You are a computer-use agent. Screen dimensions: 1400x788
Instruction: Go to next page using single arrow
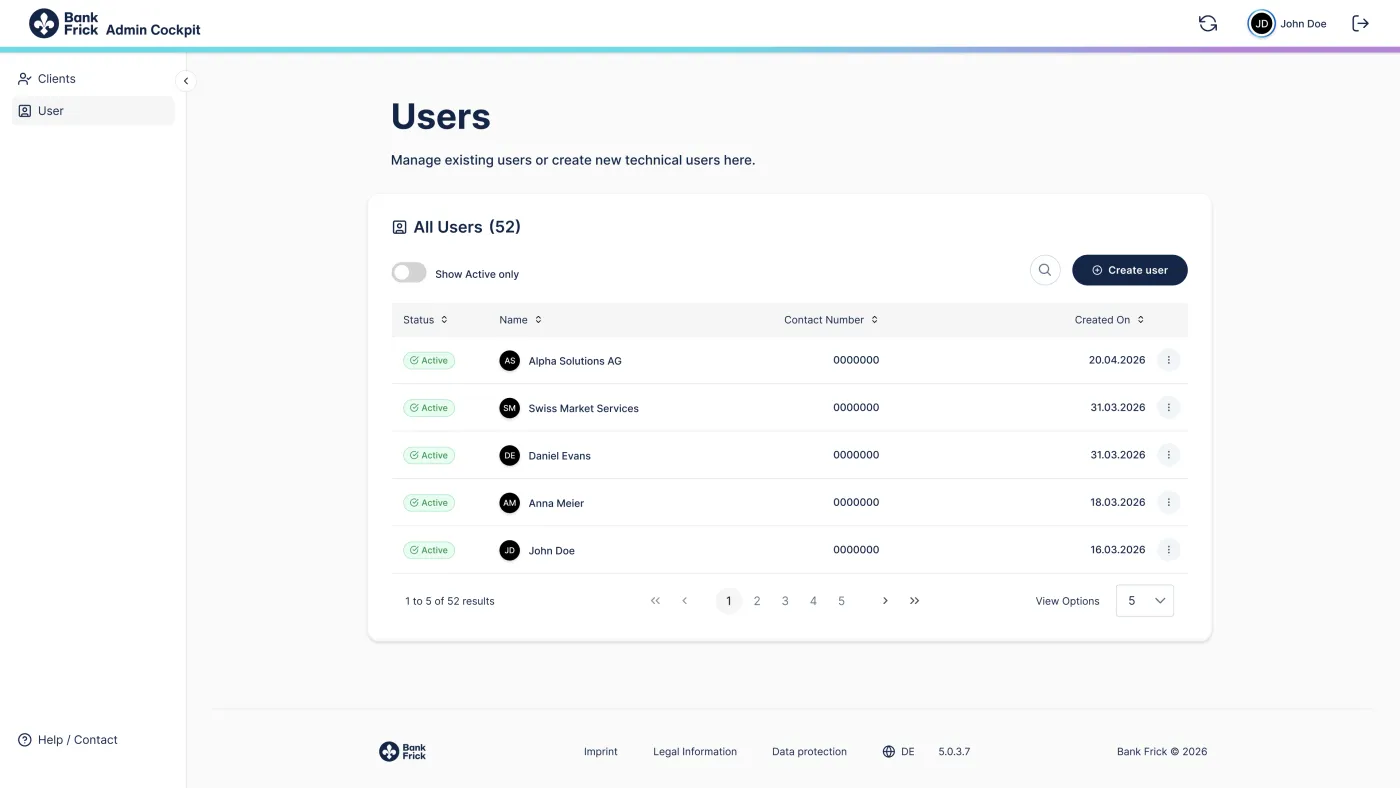pos(885,601)
